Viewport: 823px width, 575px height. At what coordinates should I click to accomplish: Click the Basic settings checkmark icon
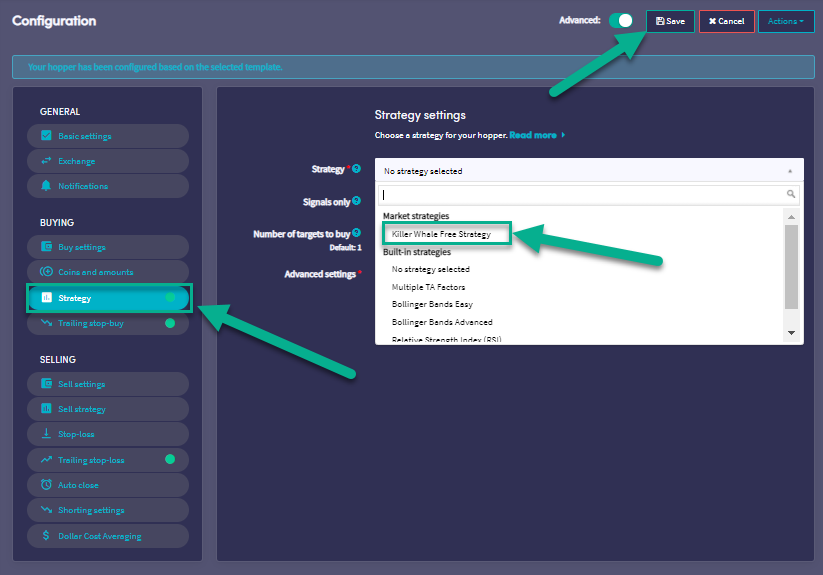click(46, 136)
